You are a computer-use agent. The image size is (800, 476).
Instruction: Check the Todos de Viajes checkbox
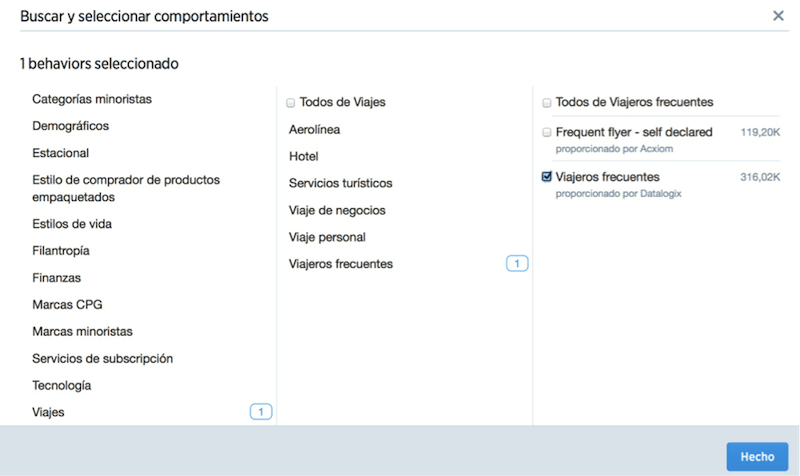coord(291,103)
